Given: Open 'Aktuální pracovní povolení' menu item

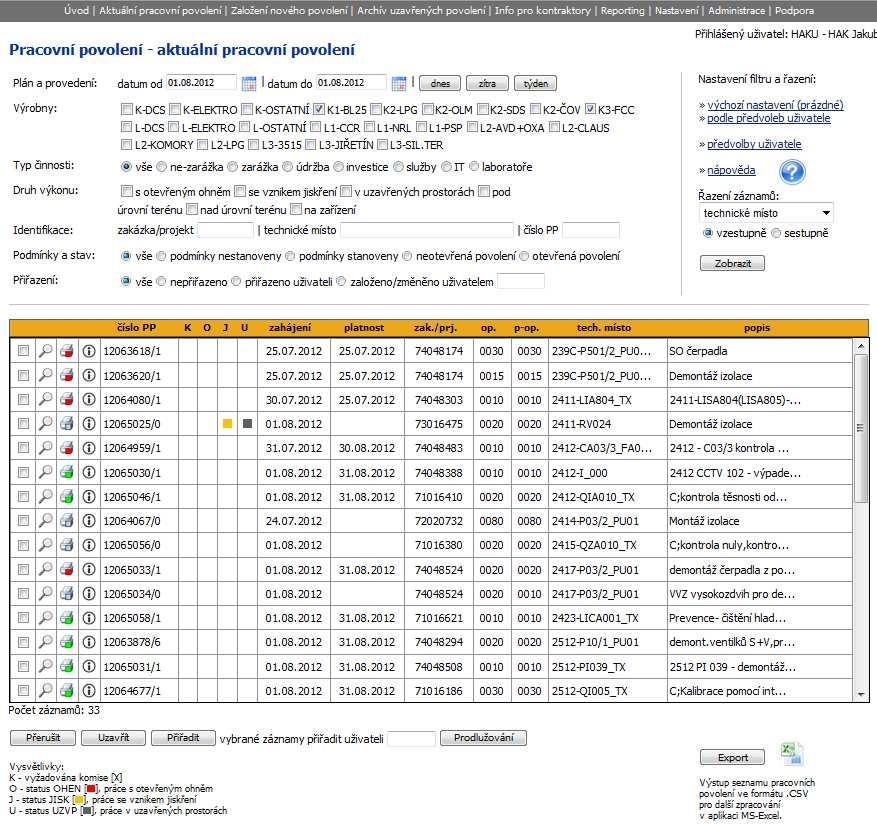Looking at the screenshot, I should tap(160, 11).
